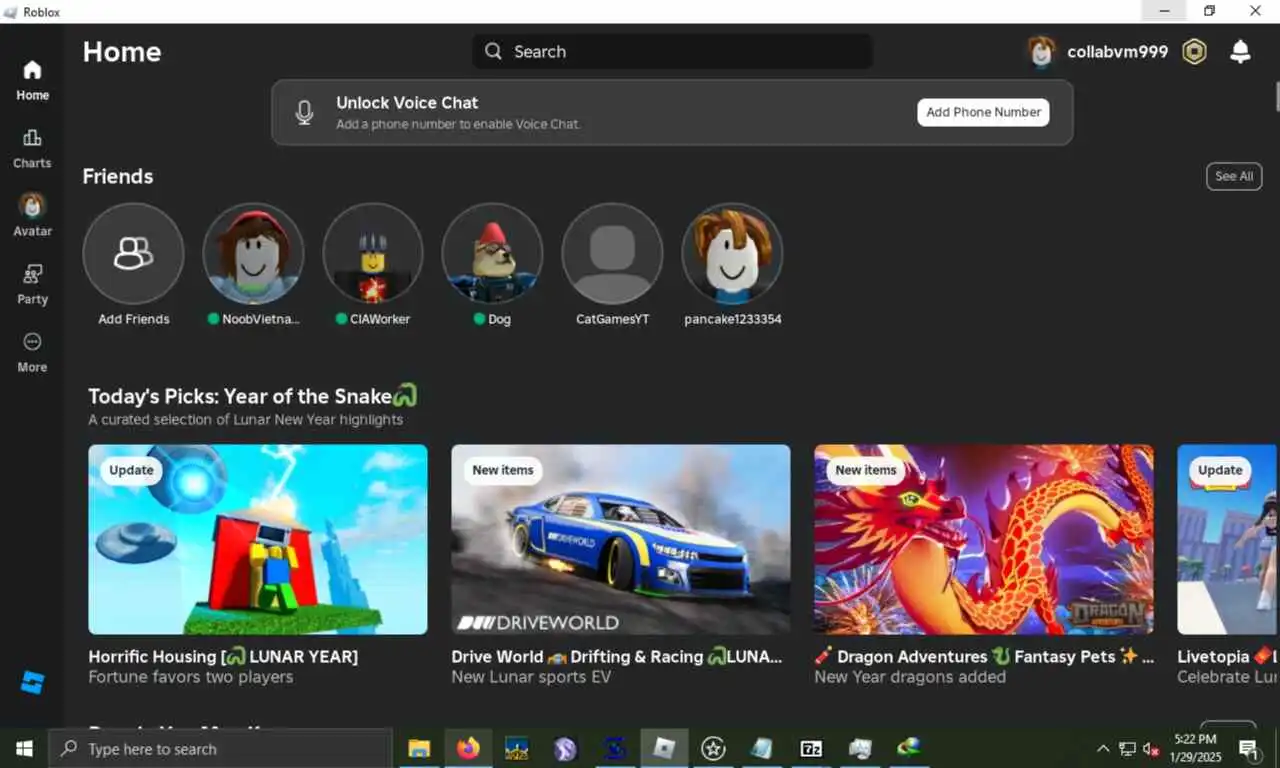Click the Friends section heading

click(118, 176)
